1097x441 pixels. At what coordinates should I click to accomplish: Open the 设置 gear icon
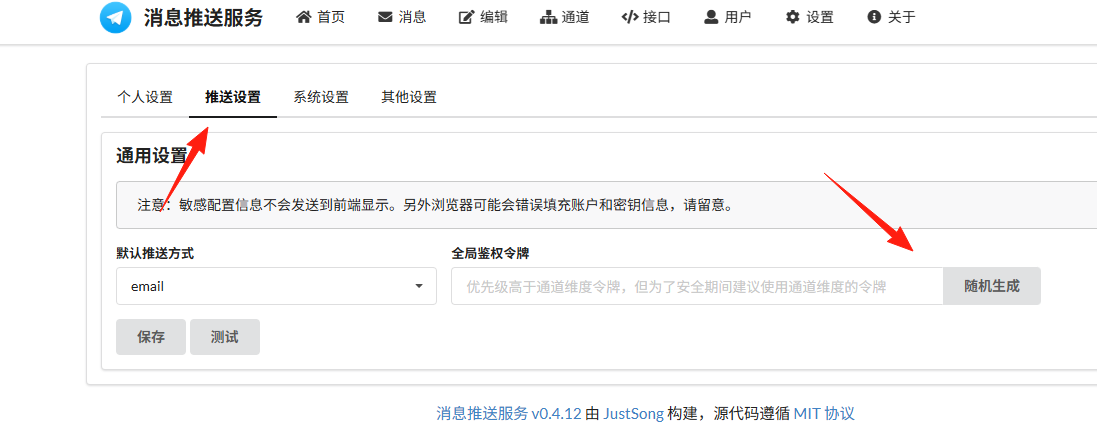(x=793, y=18)
